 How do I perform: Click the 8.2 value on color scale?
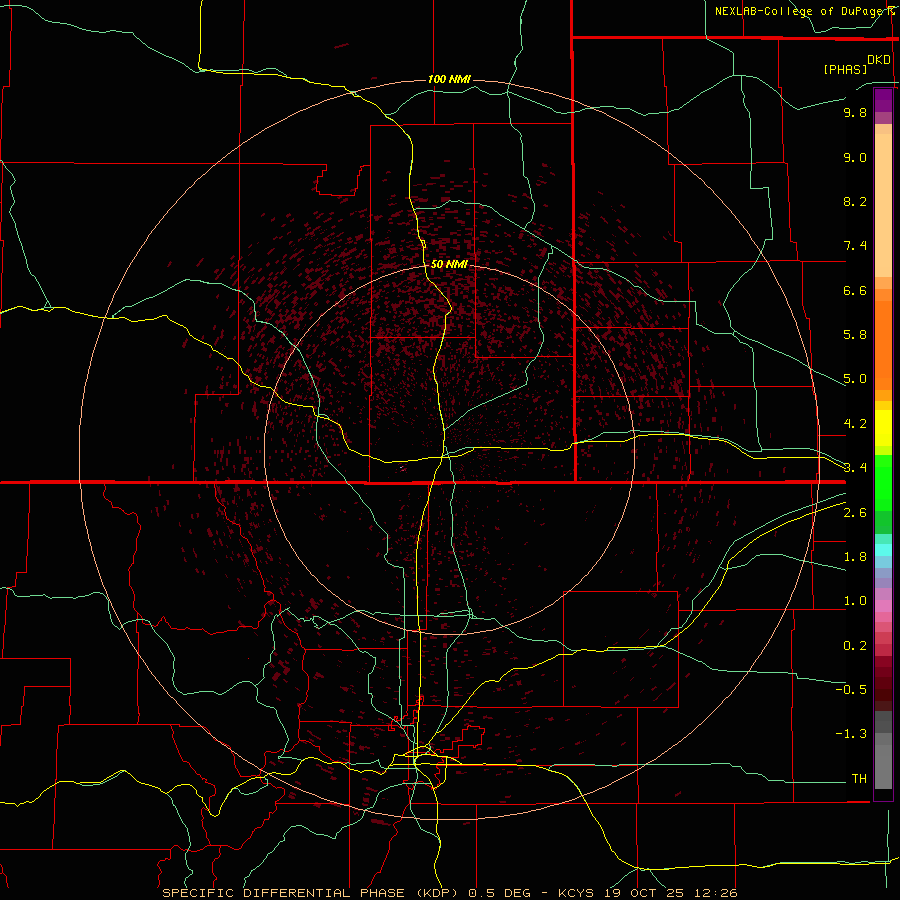(x=855, y=201)
